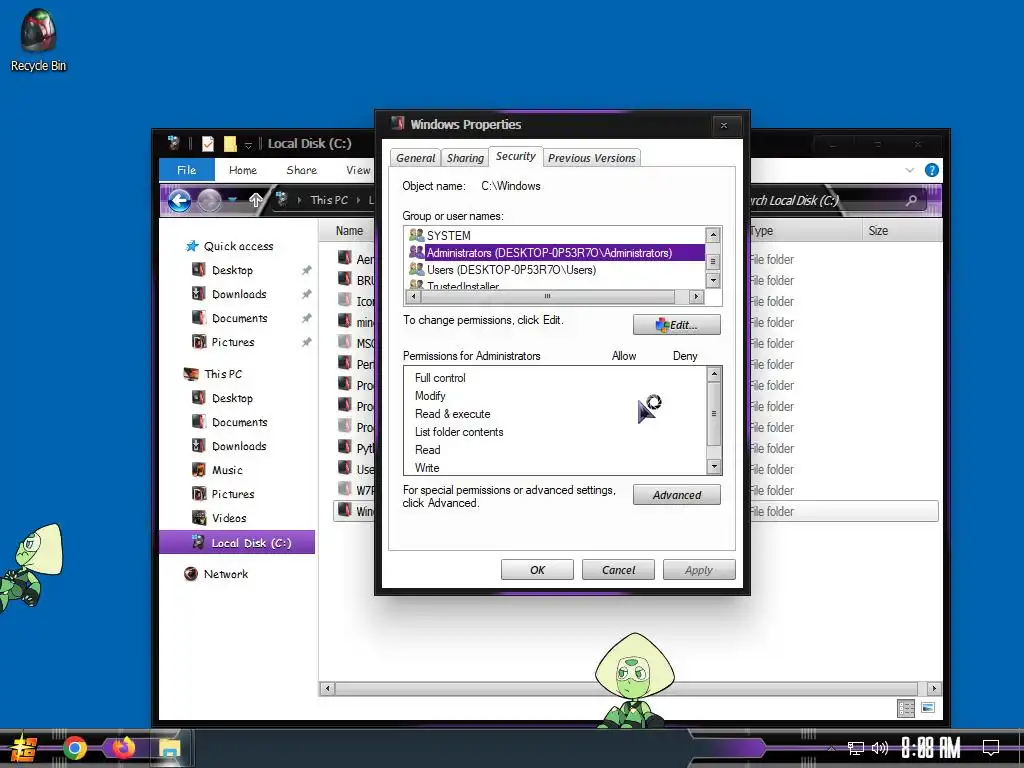The width and height of the screenshot is (1024, 768).
Task: Click the search magnifier in Explorer
Action: pyautogui.click(x=912, y=200)
